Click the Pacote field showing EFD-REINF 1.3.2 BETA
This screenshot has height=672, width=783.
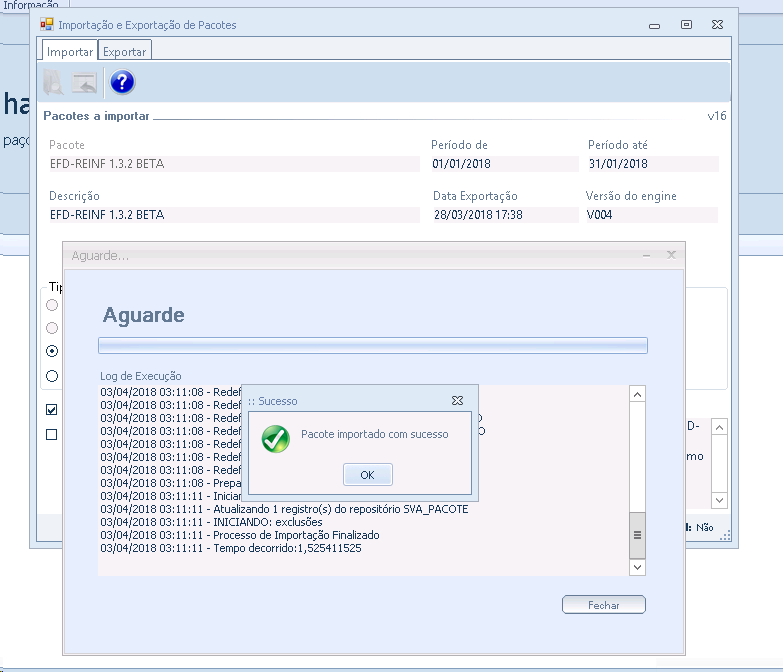pos(234,164)
